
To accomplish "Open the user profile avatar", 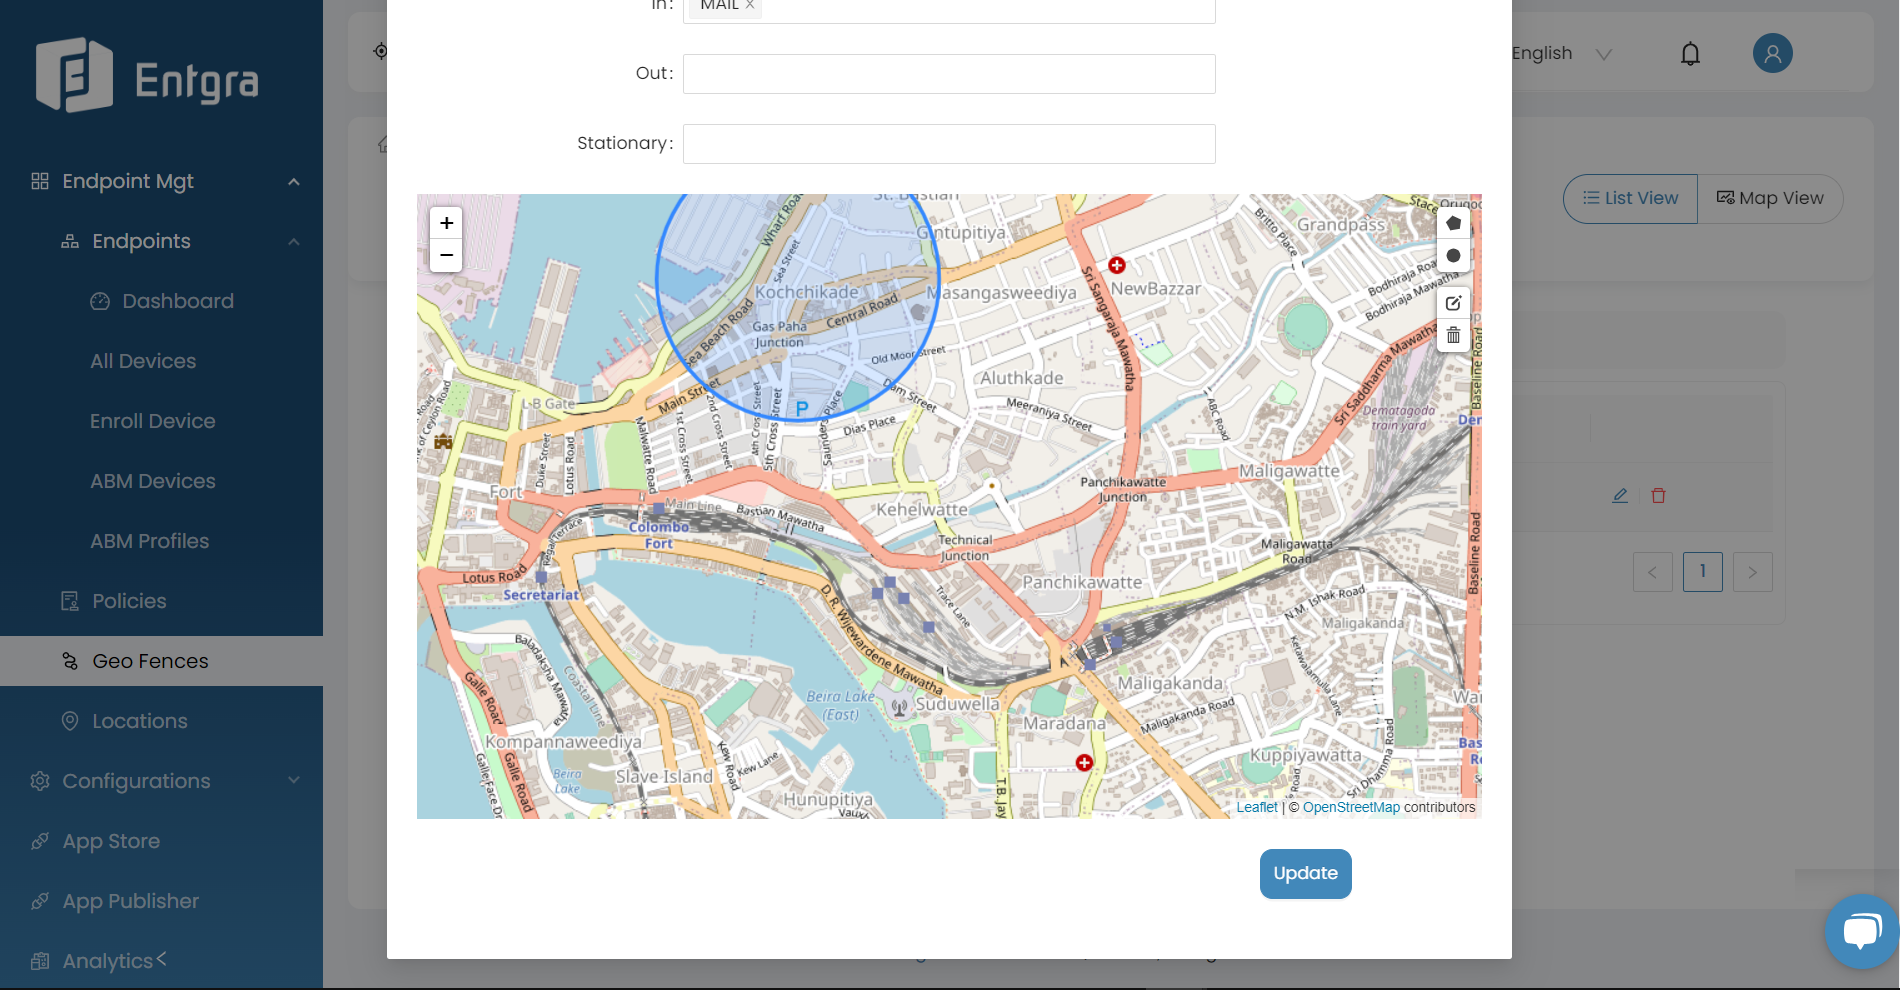I will 1772,53.
